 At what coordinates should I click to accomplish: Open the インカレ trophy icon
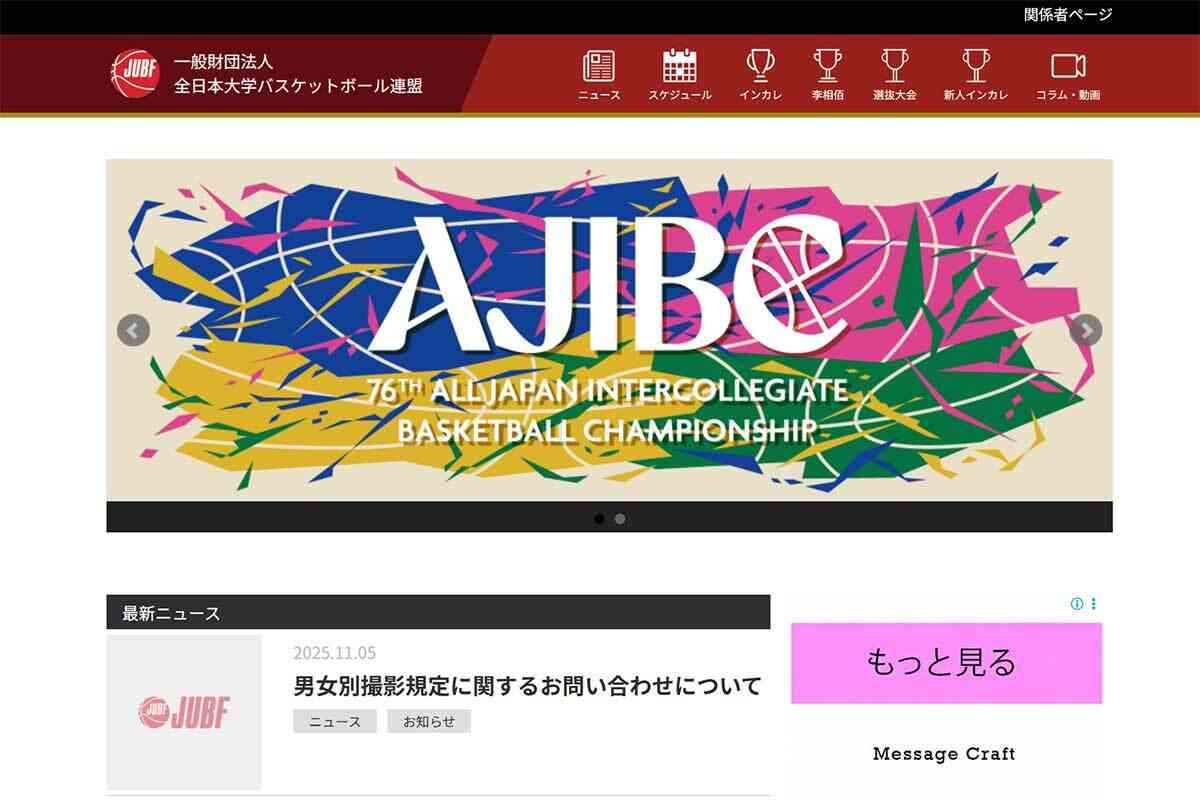tap(760, 66)
